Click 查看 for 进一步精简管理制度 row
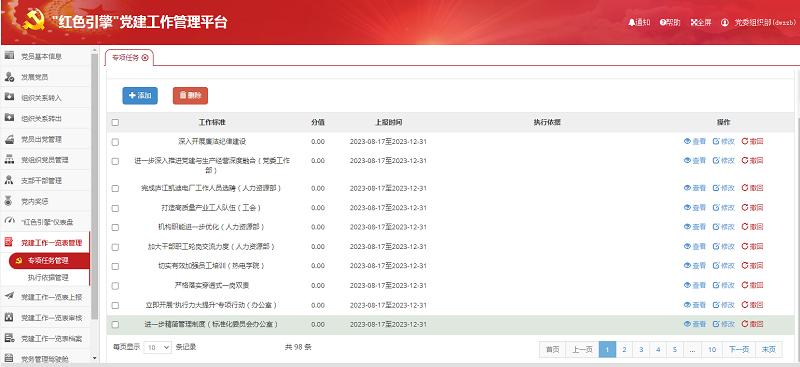The height and width of the screenshot is (367, 800). pyautogui.click(x=695, y=324)
